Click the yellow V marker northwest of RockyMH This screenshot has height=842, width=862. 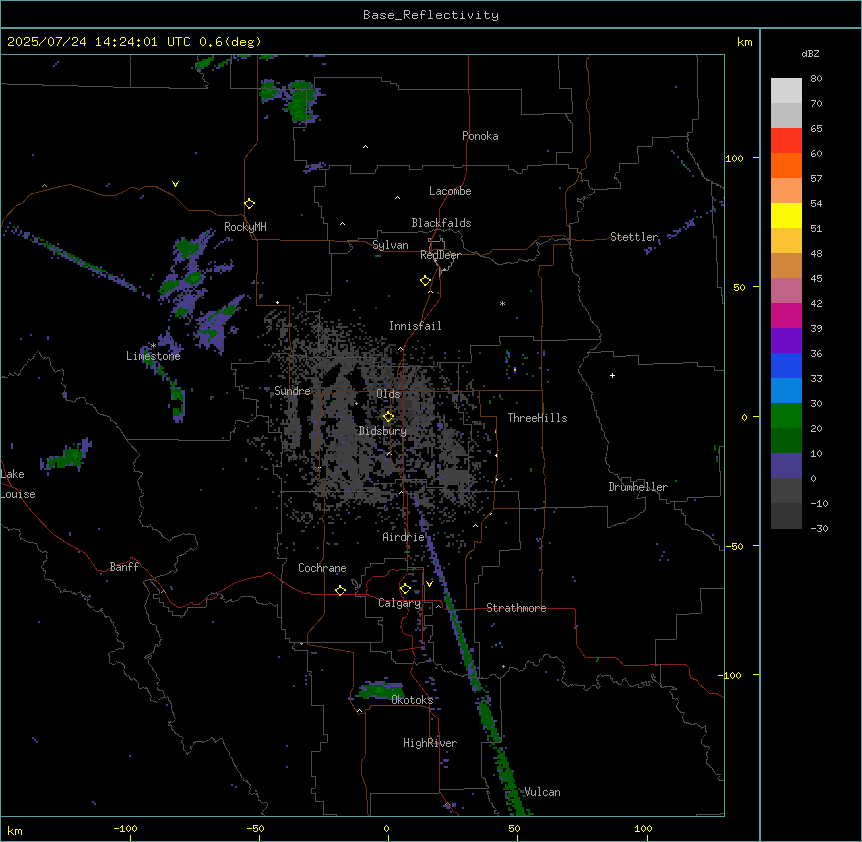tap(175, 184)
